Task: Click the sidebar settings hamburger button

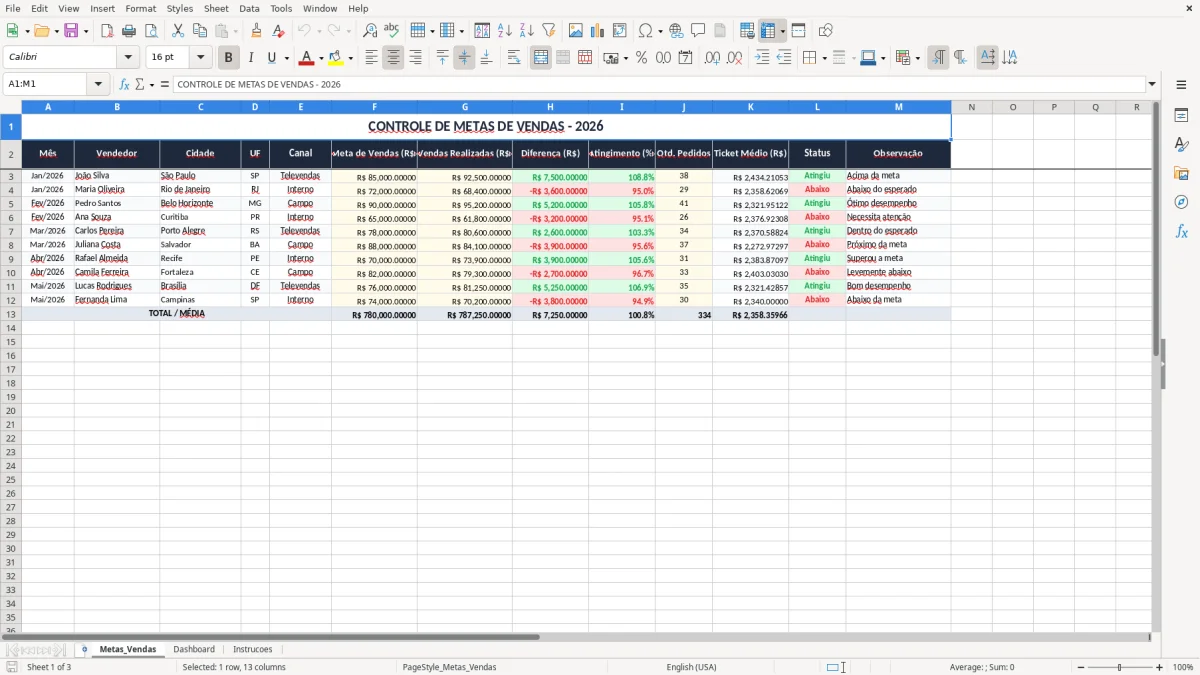Action: click(x=1181, y=84)
